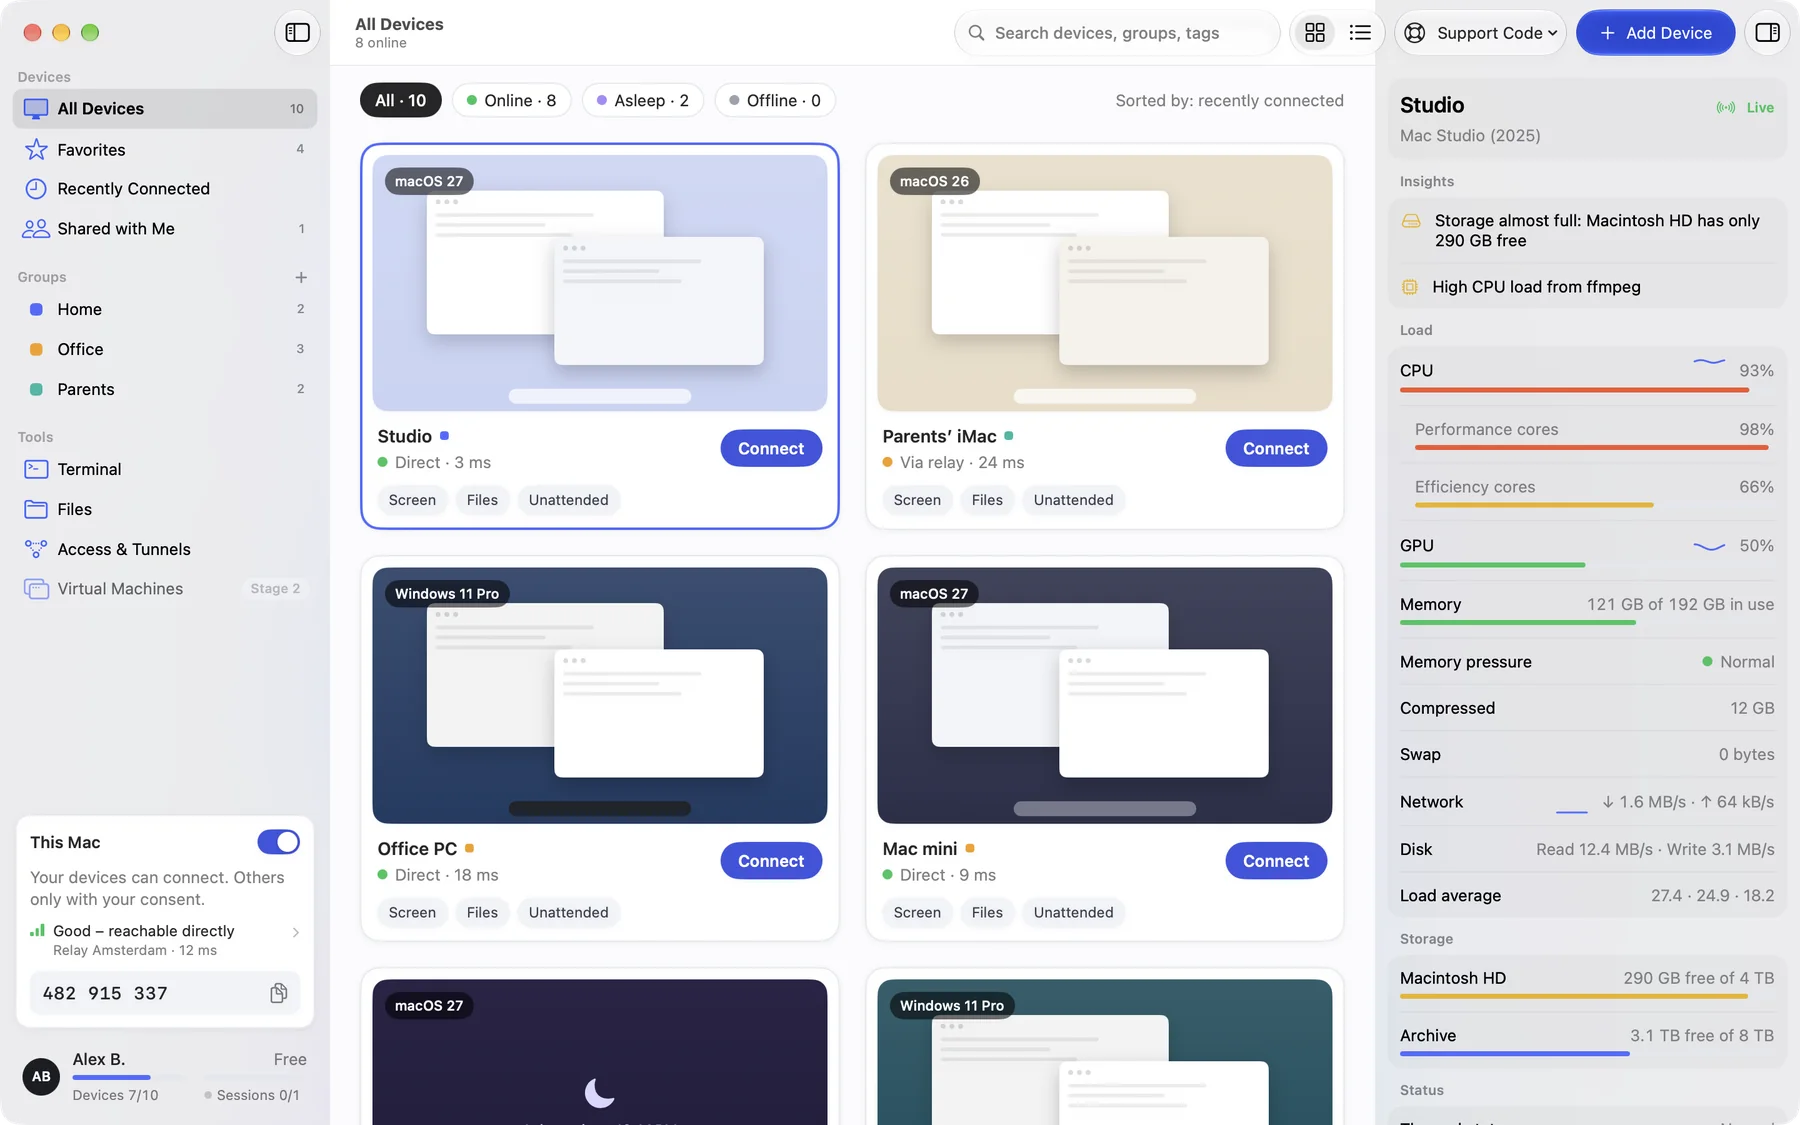Connect to Parents' iMac
1800x1125 pixels.
point(1276,448)
